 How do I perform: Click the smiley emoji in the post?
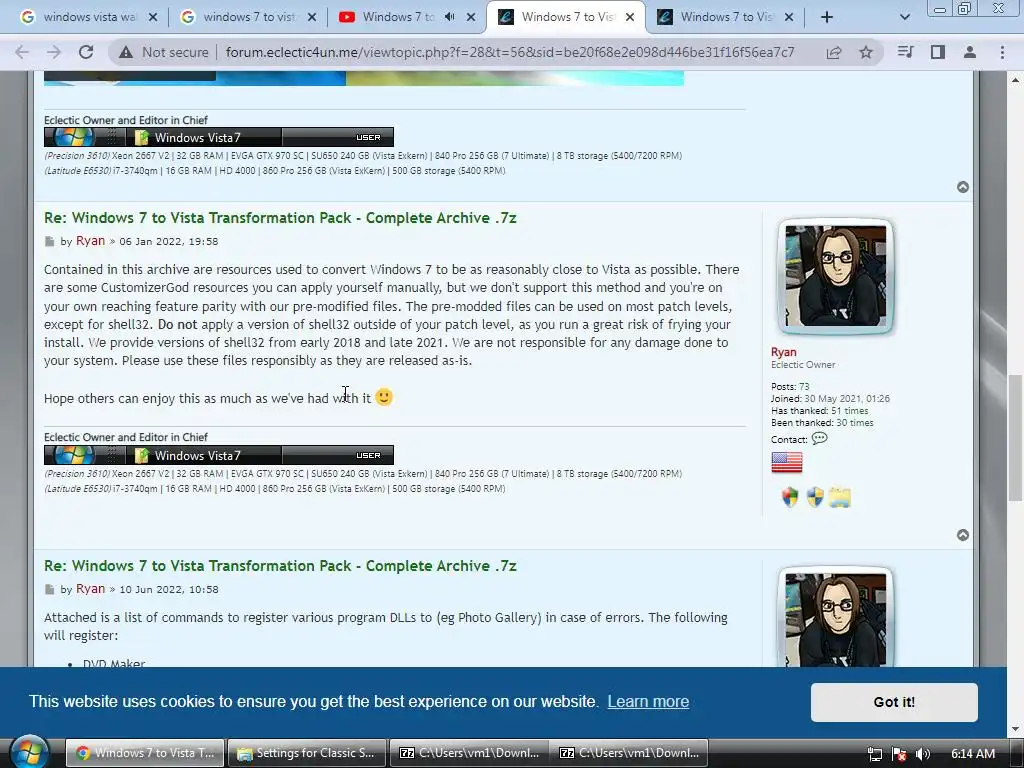pyautogui.click(x=384, y=397)
